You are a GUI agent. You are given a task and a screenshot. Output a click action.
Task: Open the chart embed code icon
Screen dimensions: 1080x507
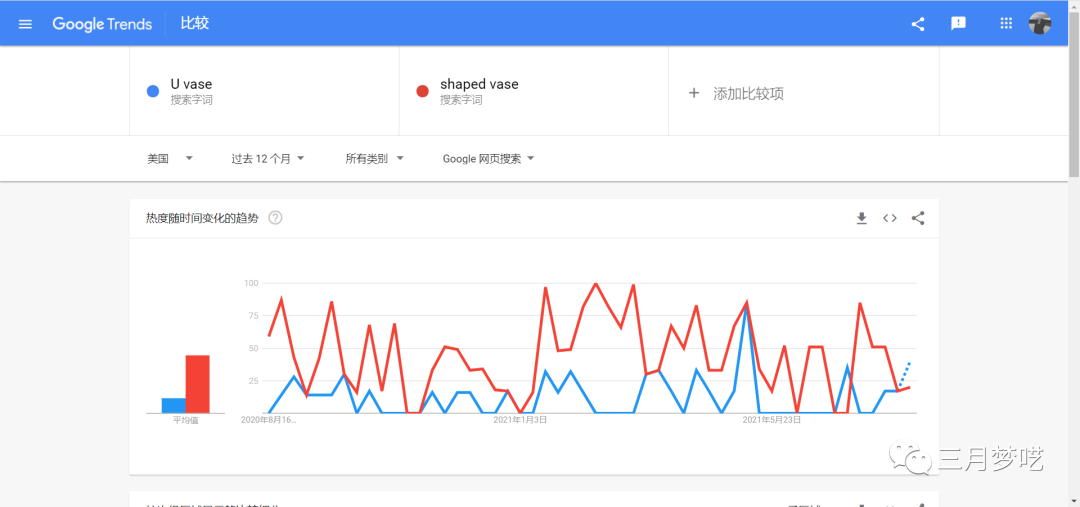coord(889,218)
